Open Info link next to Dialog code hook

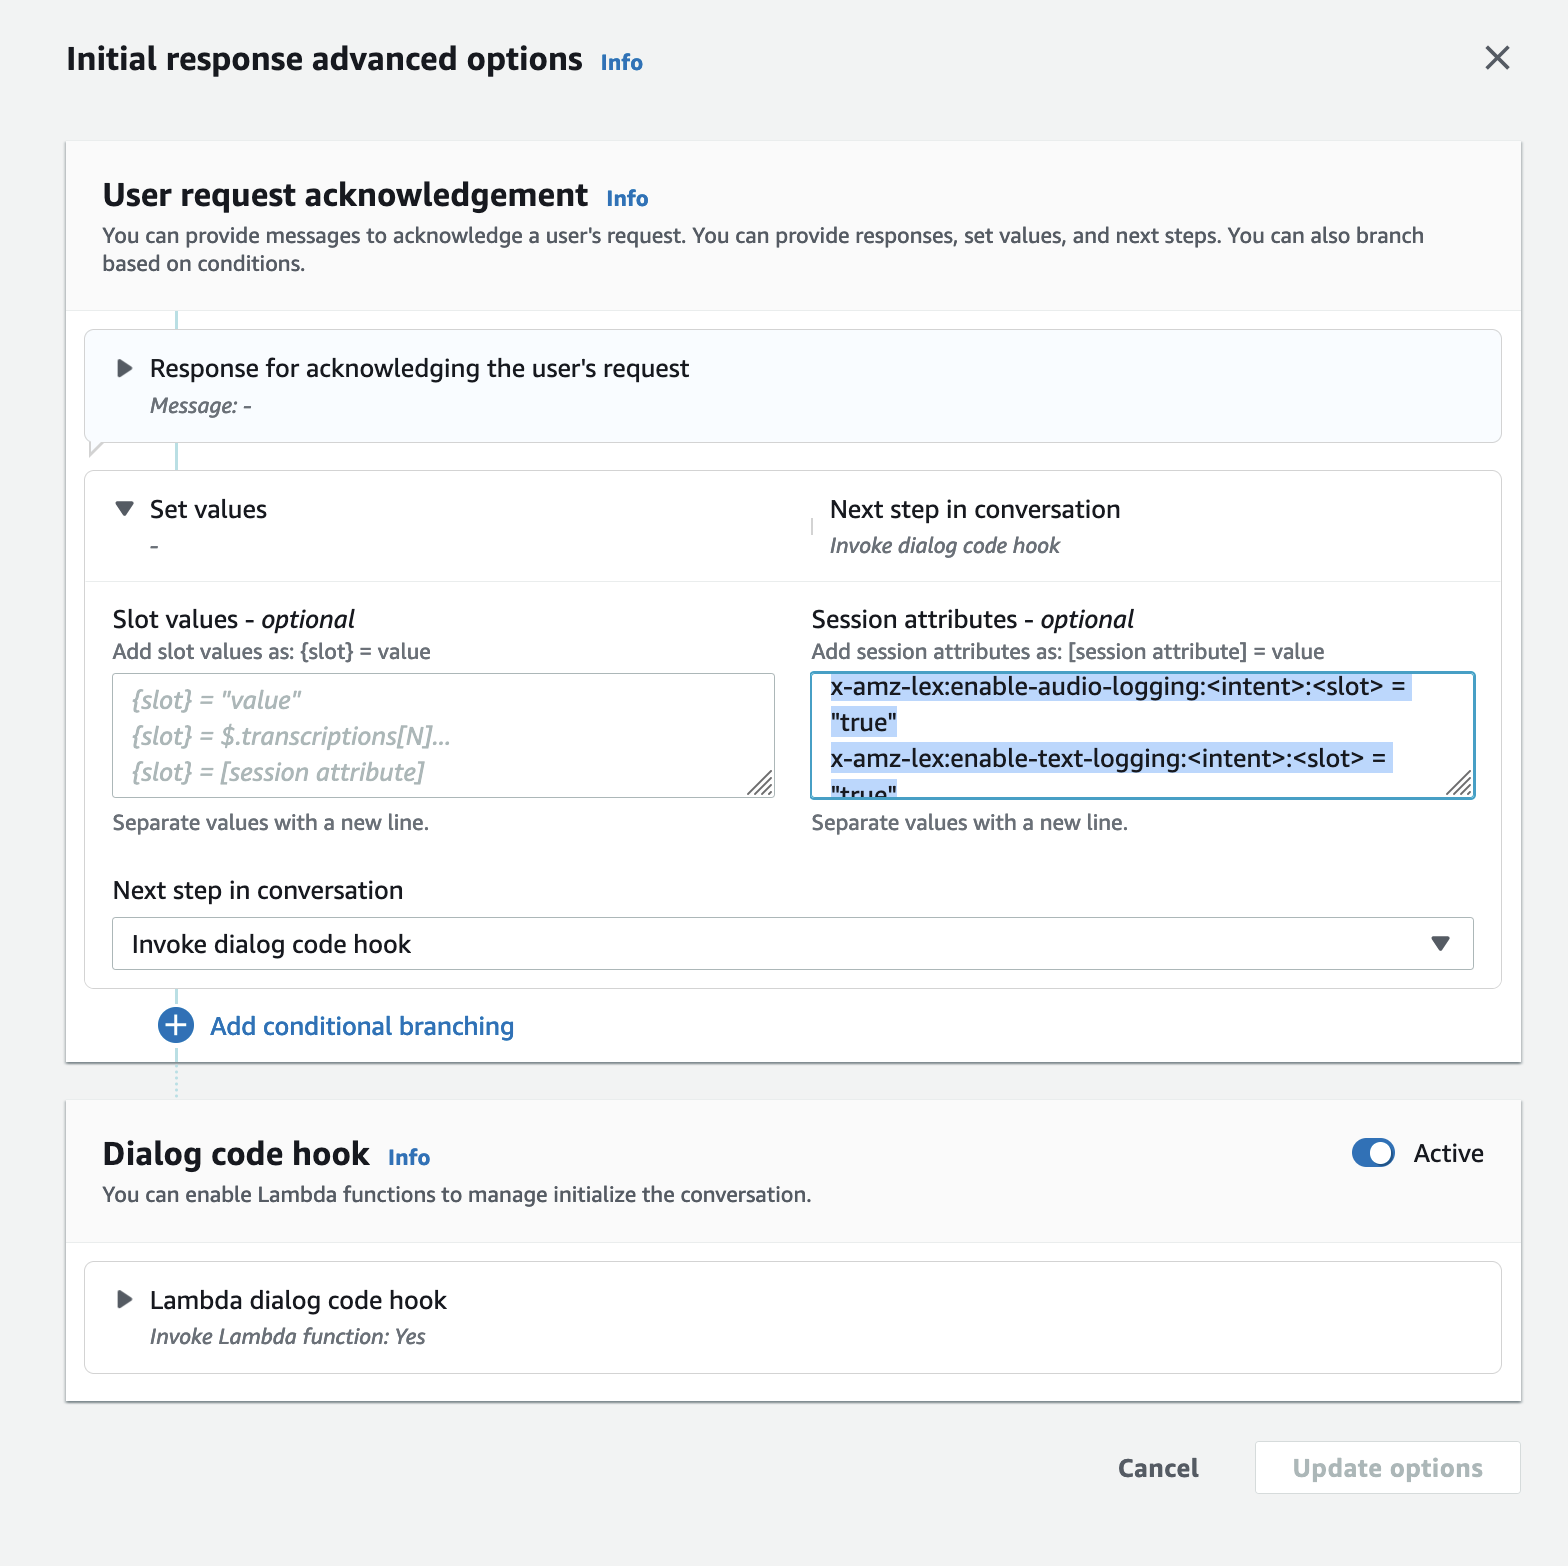click(x=409, y=1158)
